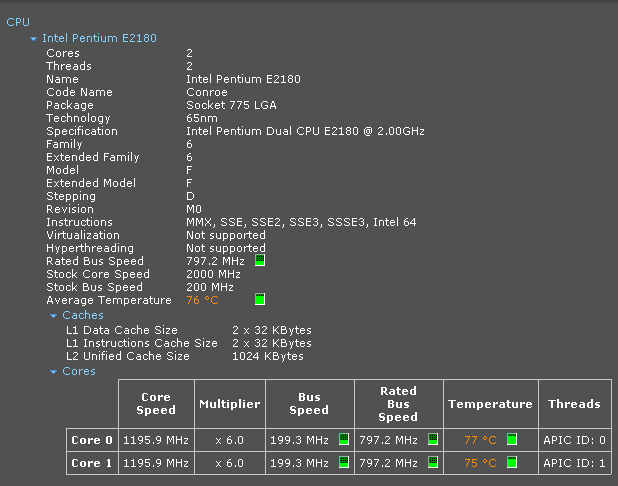Click the Hyperthreading Not supported value
This screenshot has width=618, height=486.
click(226, 248)
